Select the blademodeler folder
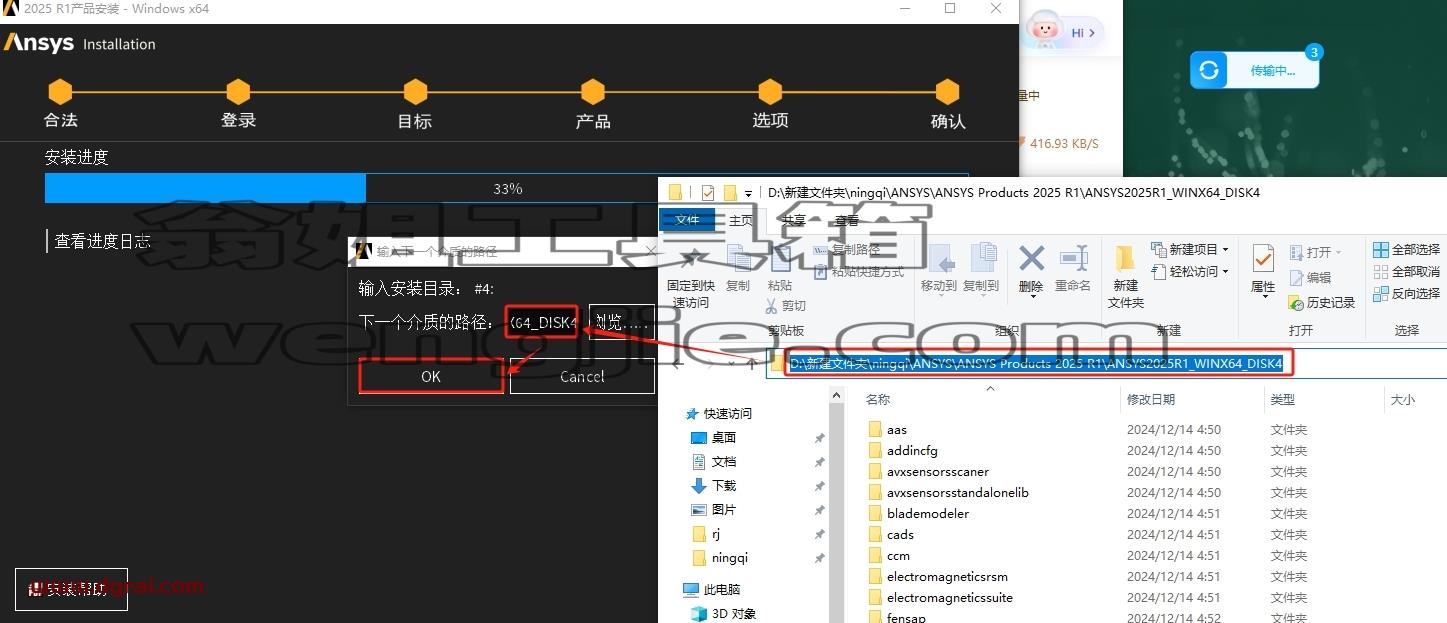Viewport: 1447px width, 623px height. click(928, 513)
